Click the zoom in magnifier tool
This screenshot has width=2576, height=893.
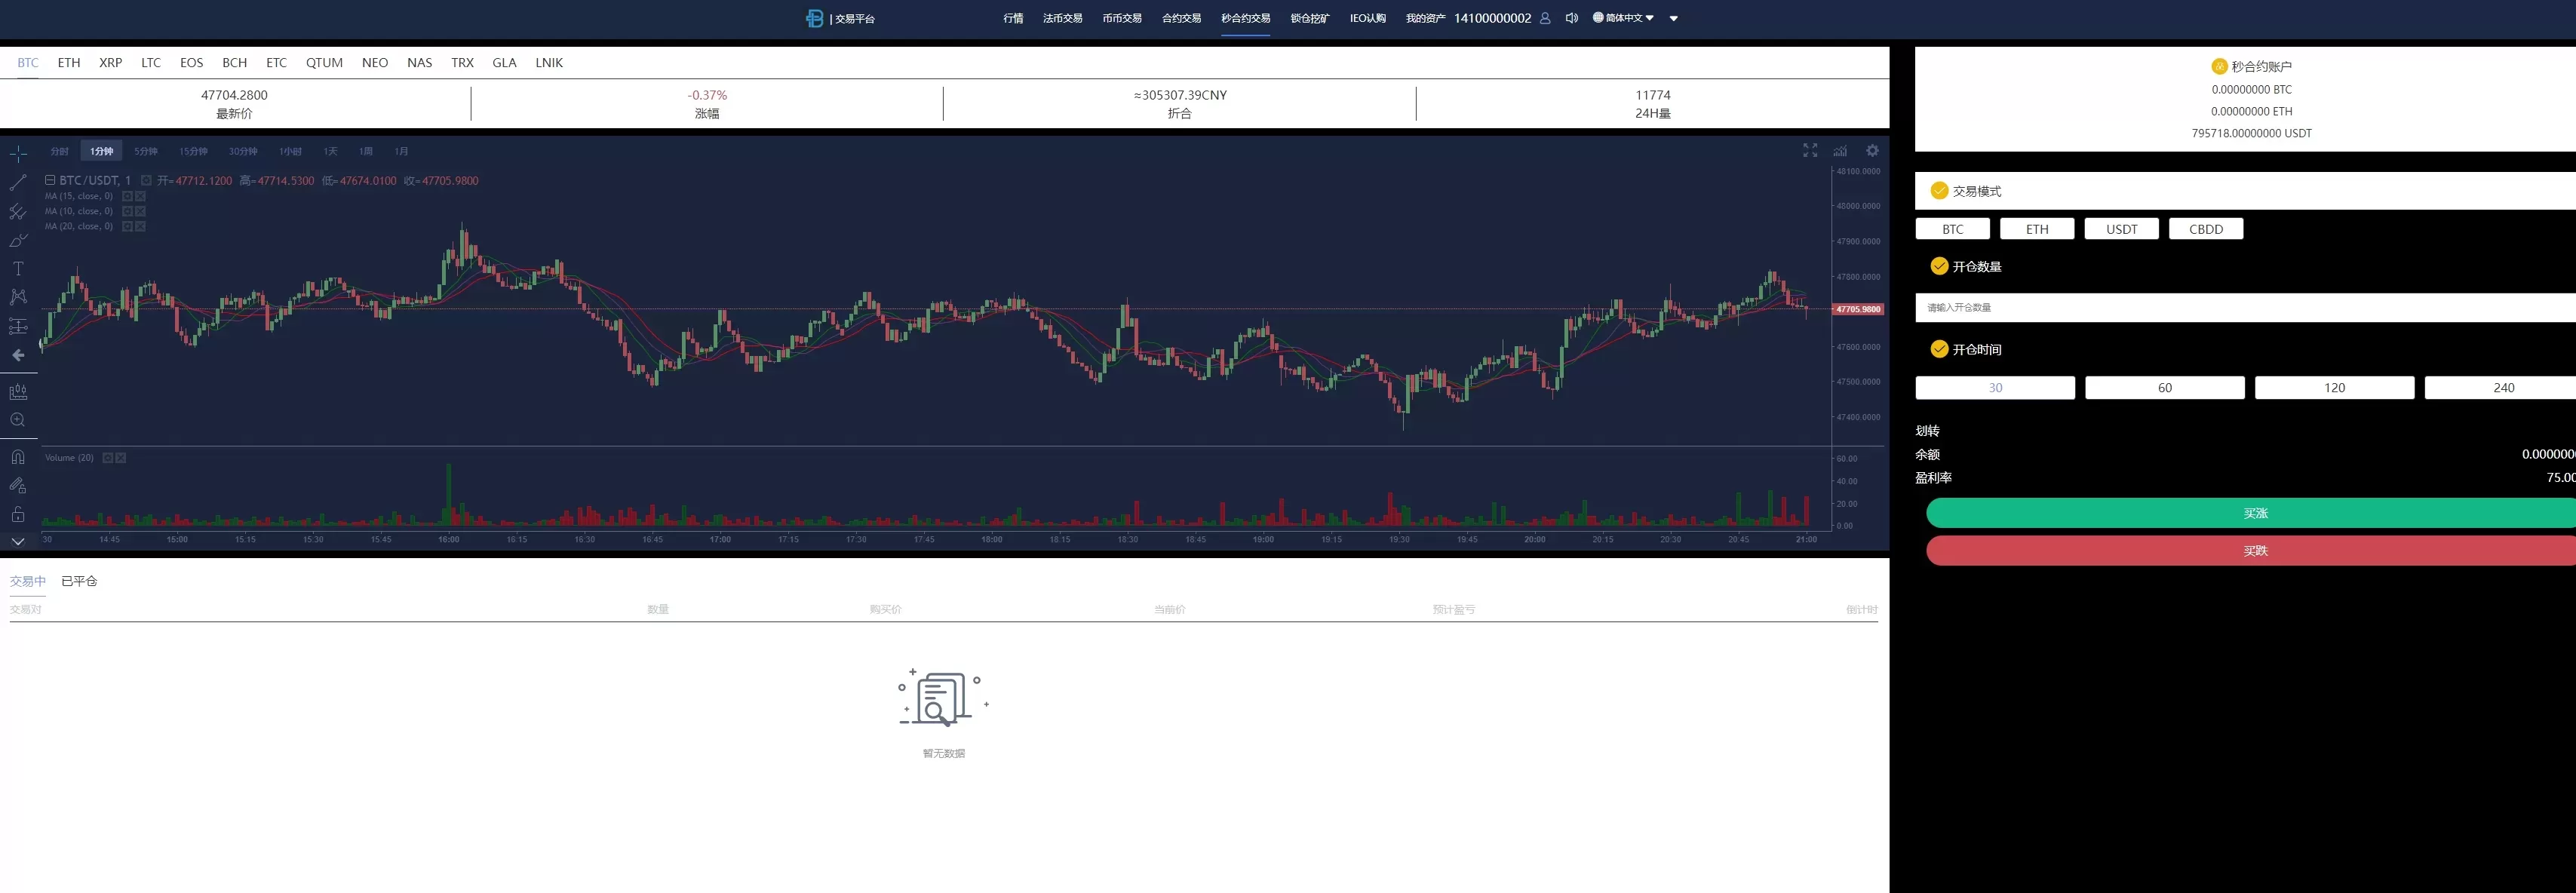click(x=18, y=420)
